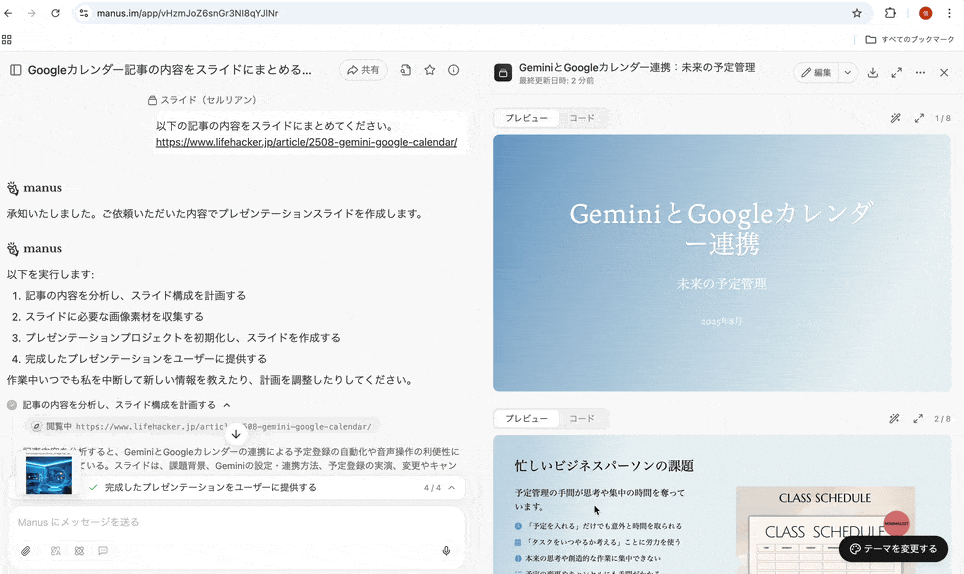Expand the 4/4 task progress chevron
The image size is (964, 574).
coord(452,488)
